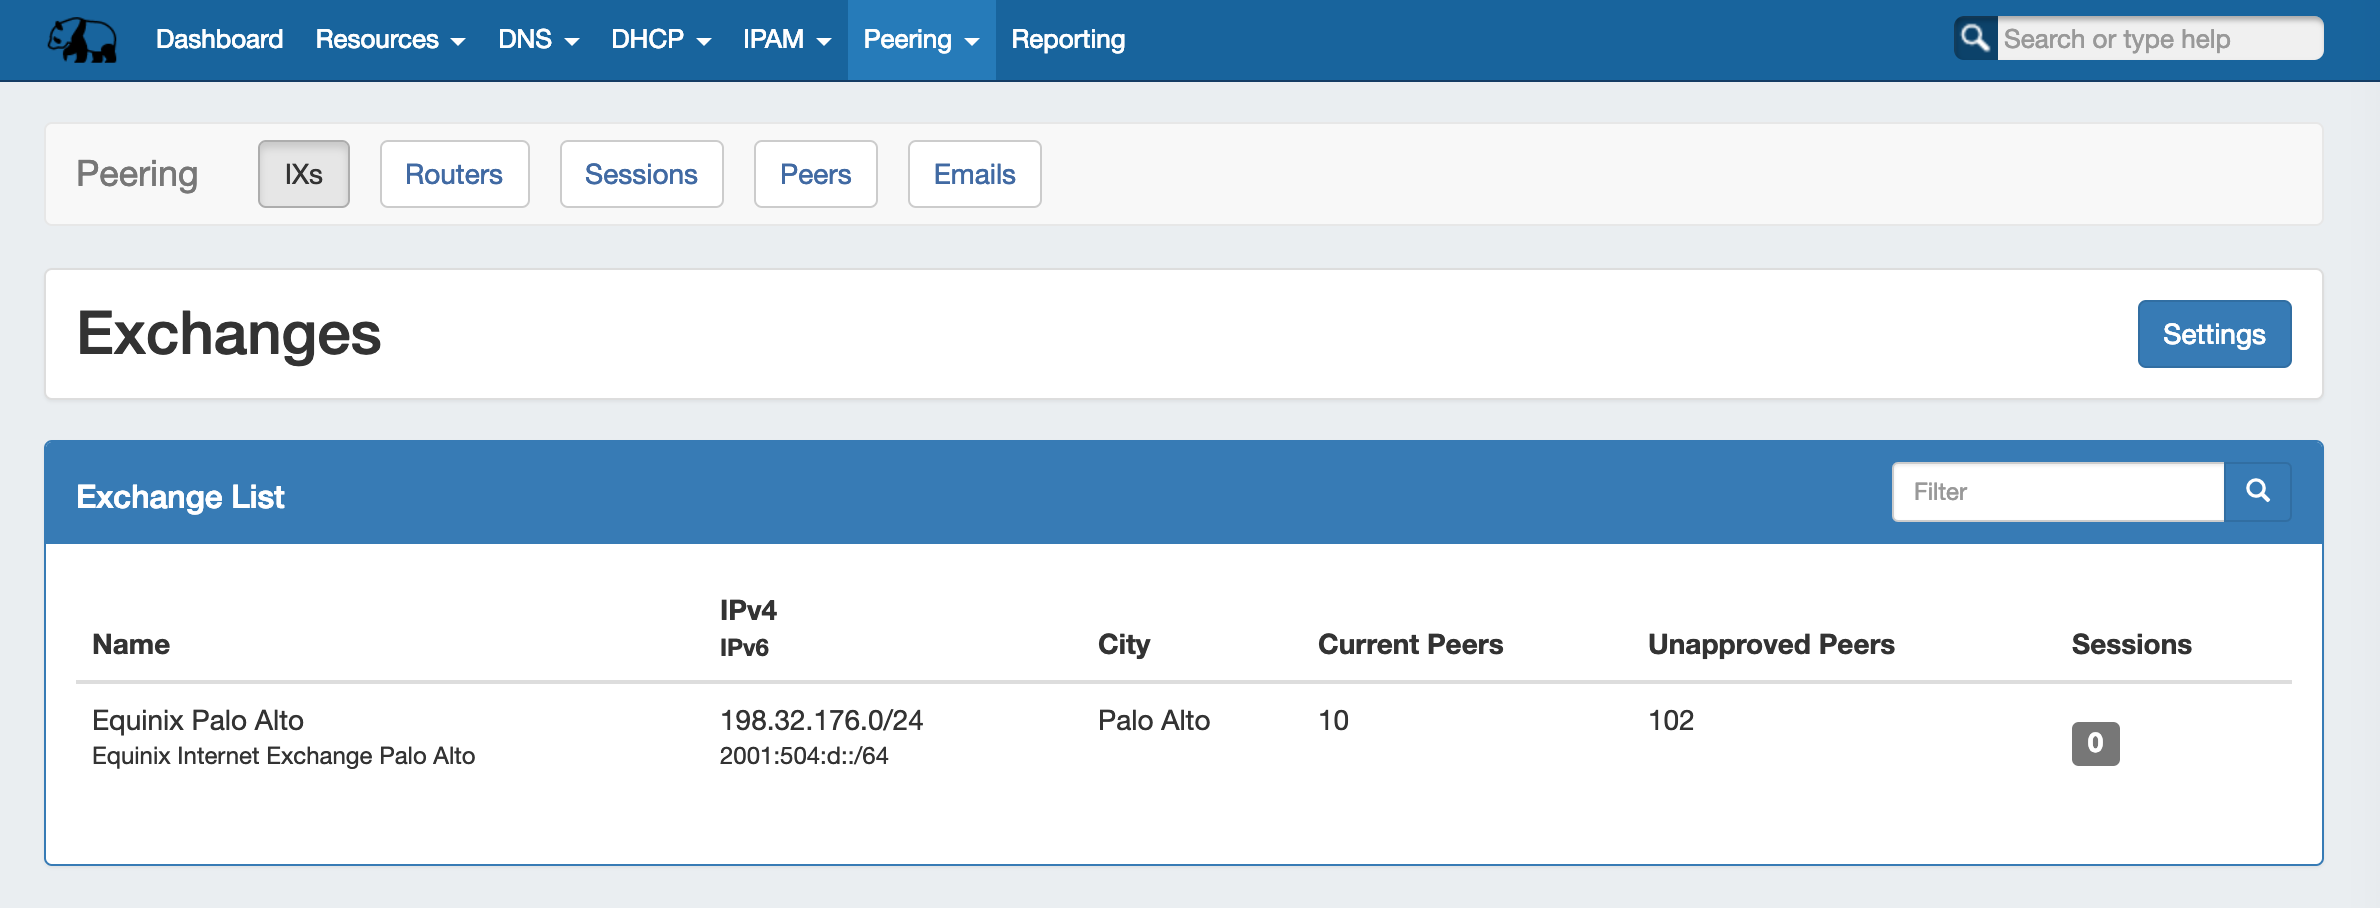Click the Filter magnifier search button
The height and width of the screenshot is (908, 2380).
(x=2257, y=491)
